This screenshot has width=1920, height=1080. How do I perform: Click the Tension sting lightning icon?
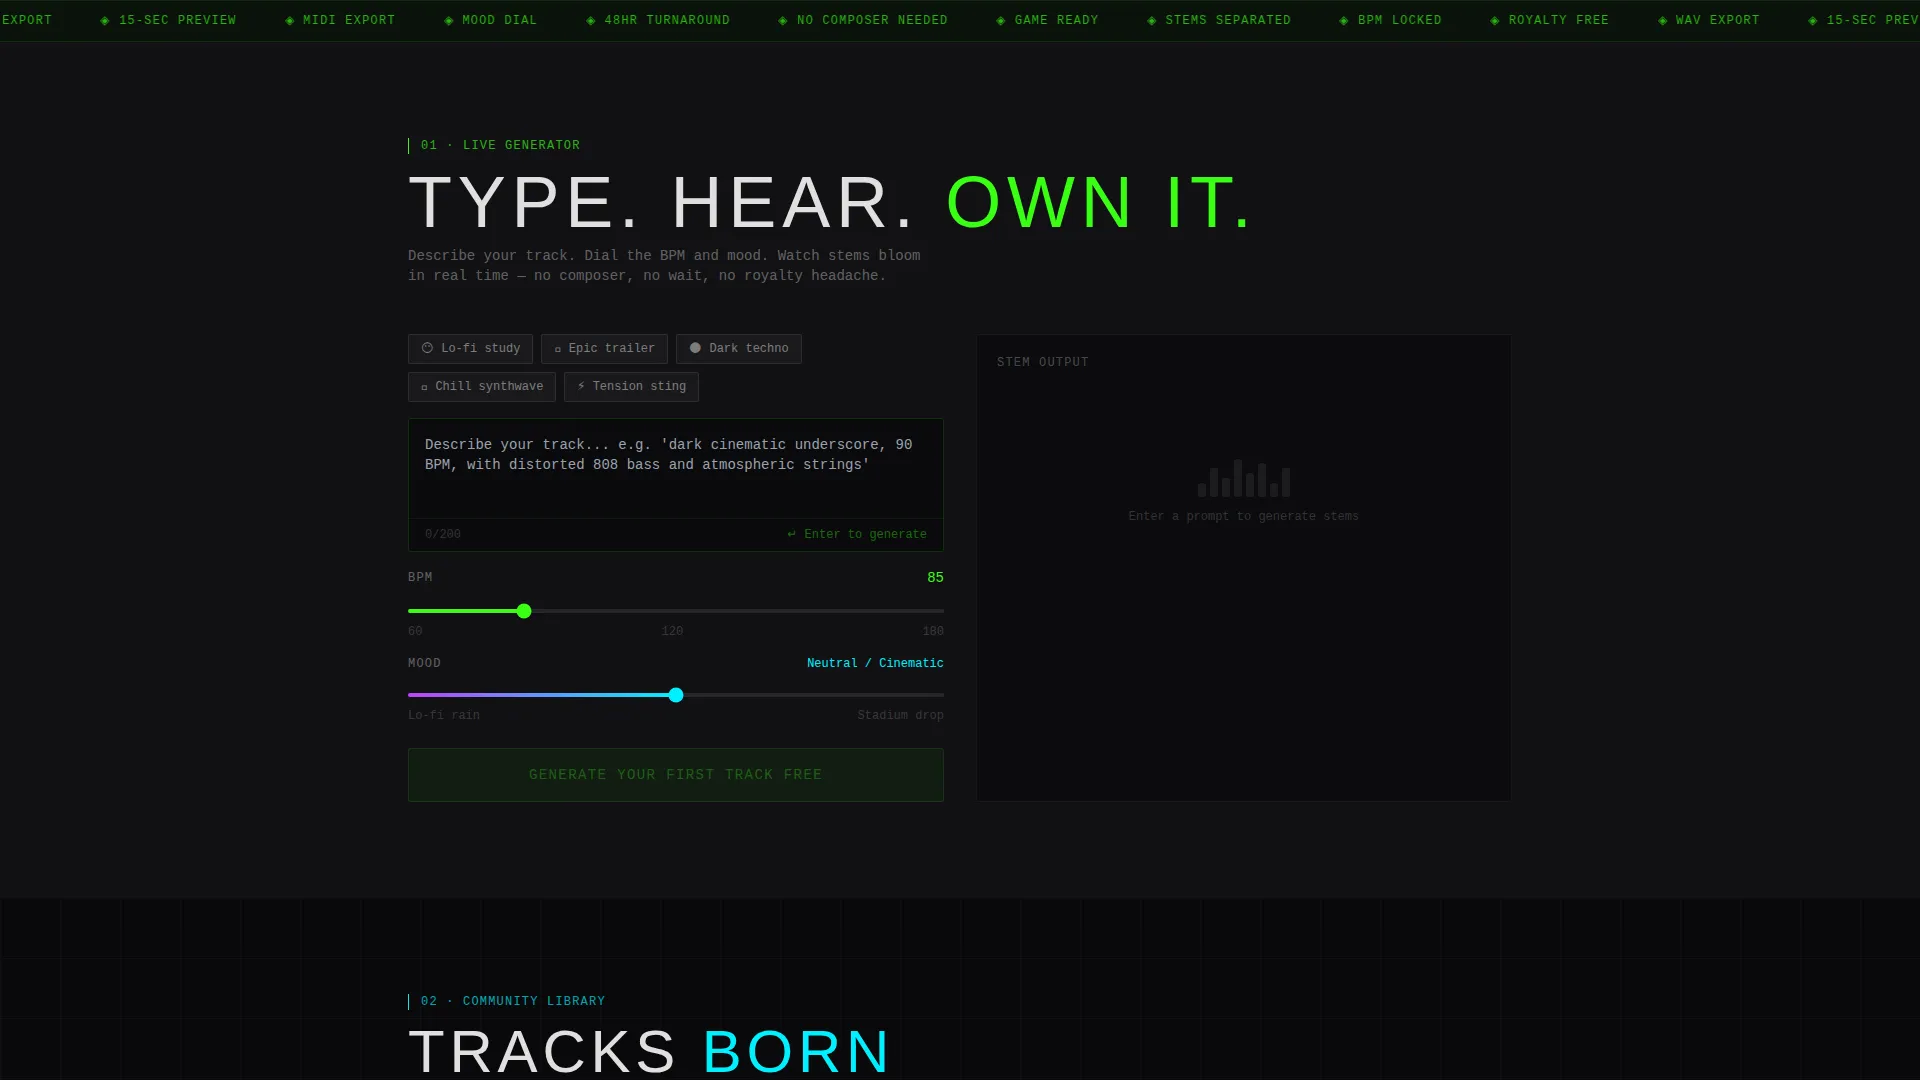[581, 386]
